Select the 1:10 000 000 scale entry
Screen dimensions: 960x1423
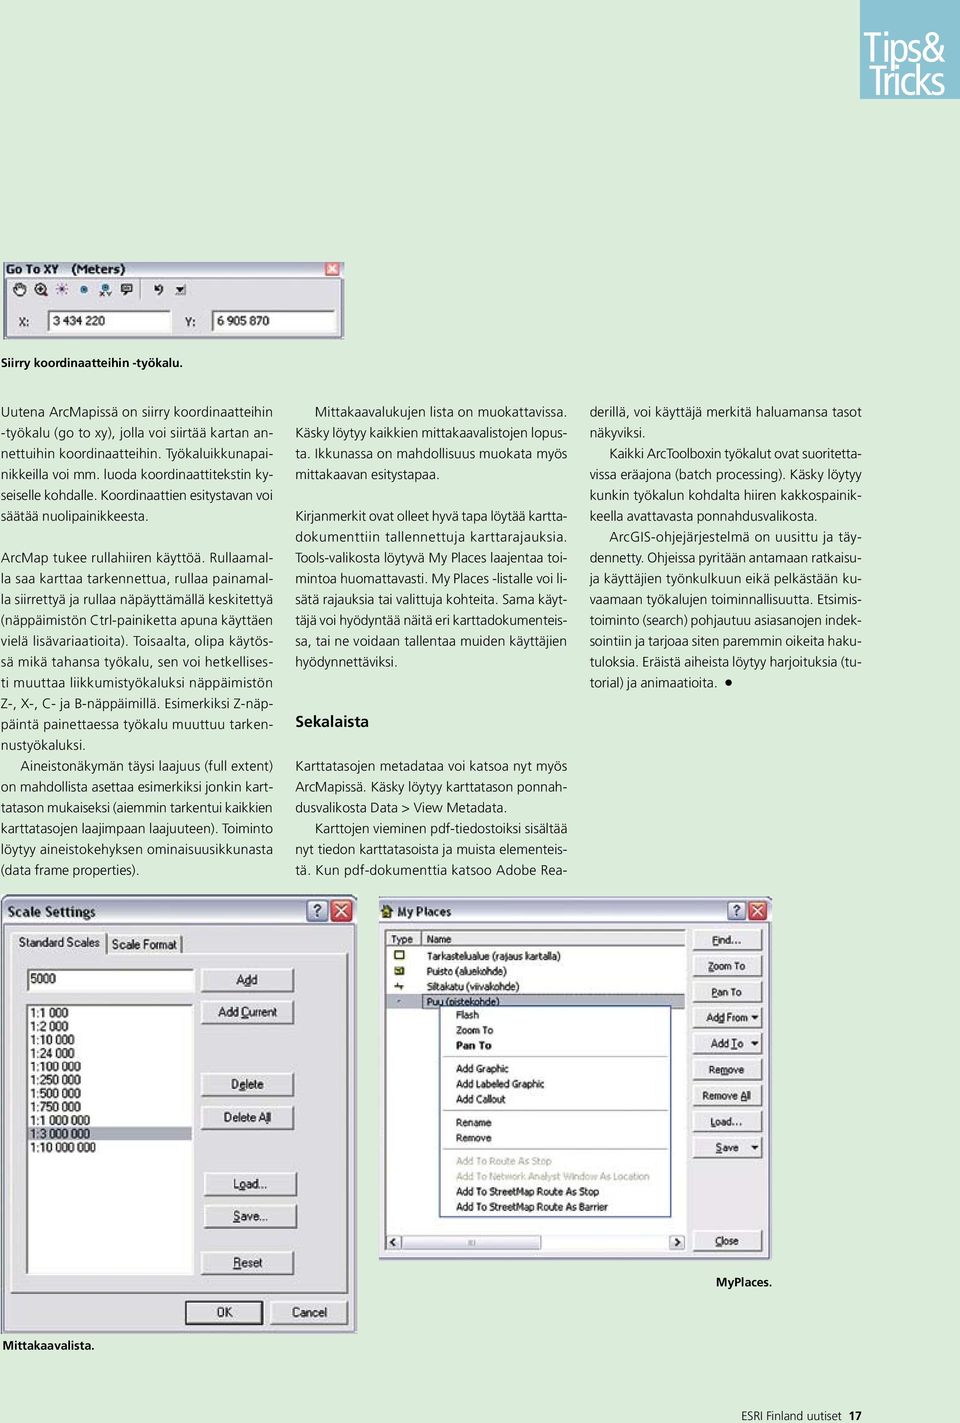tap(109, 1148)
